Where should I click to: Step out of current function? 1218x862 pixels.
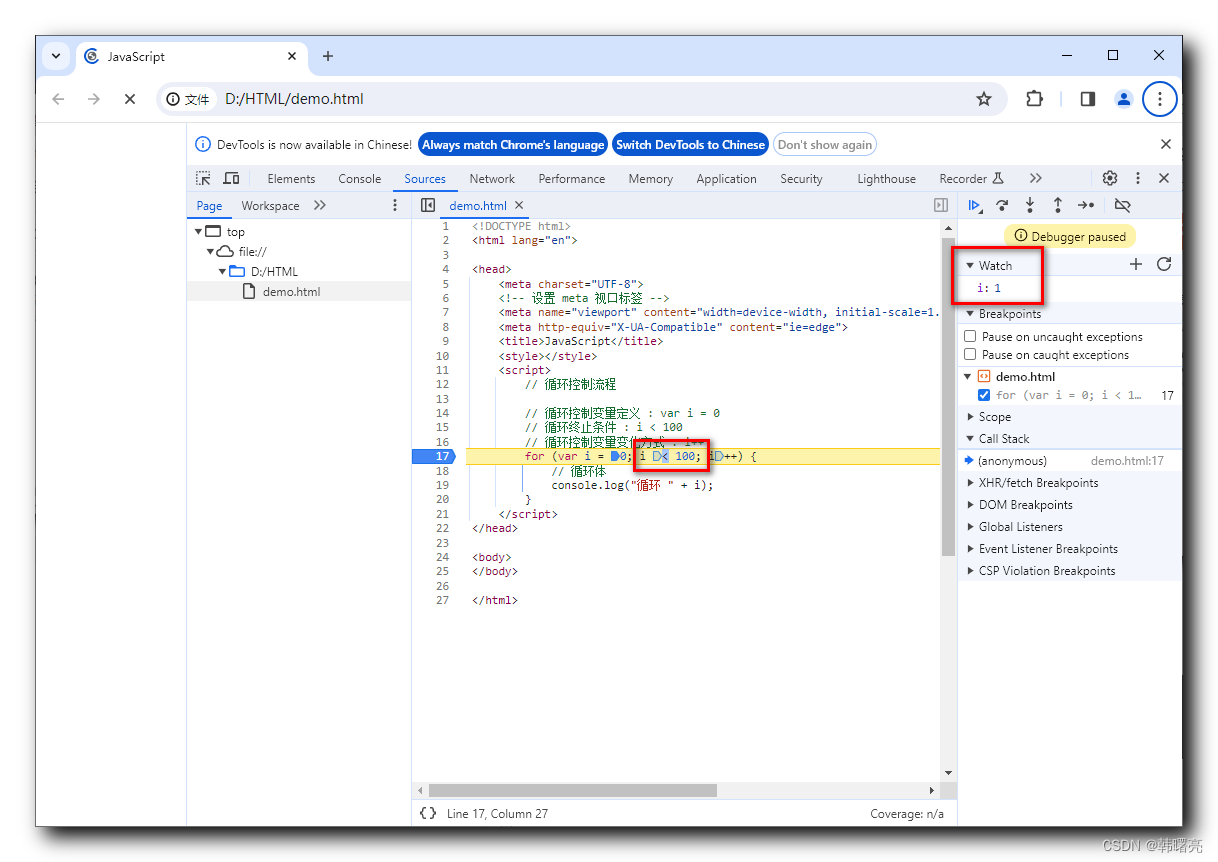click(1058, 205)
